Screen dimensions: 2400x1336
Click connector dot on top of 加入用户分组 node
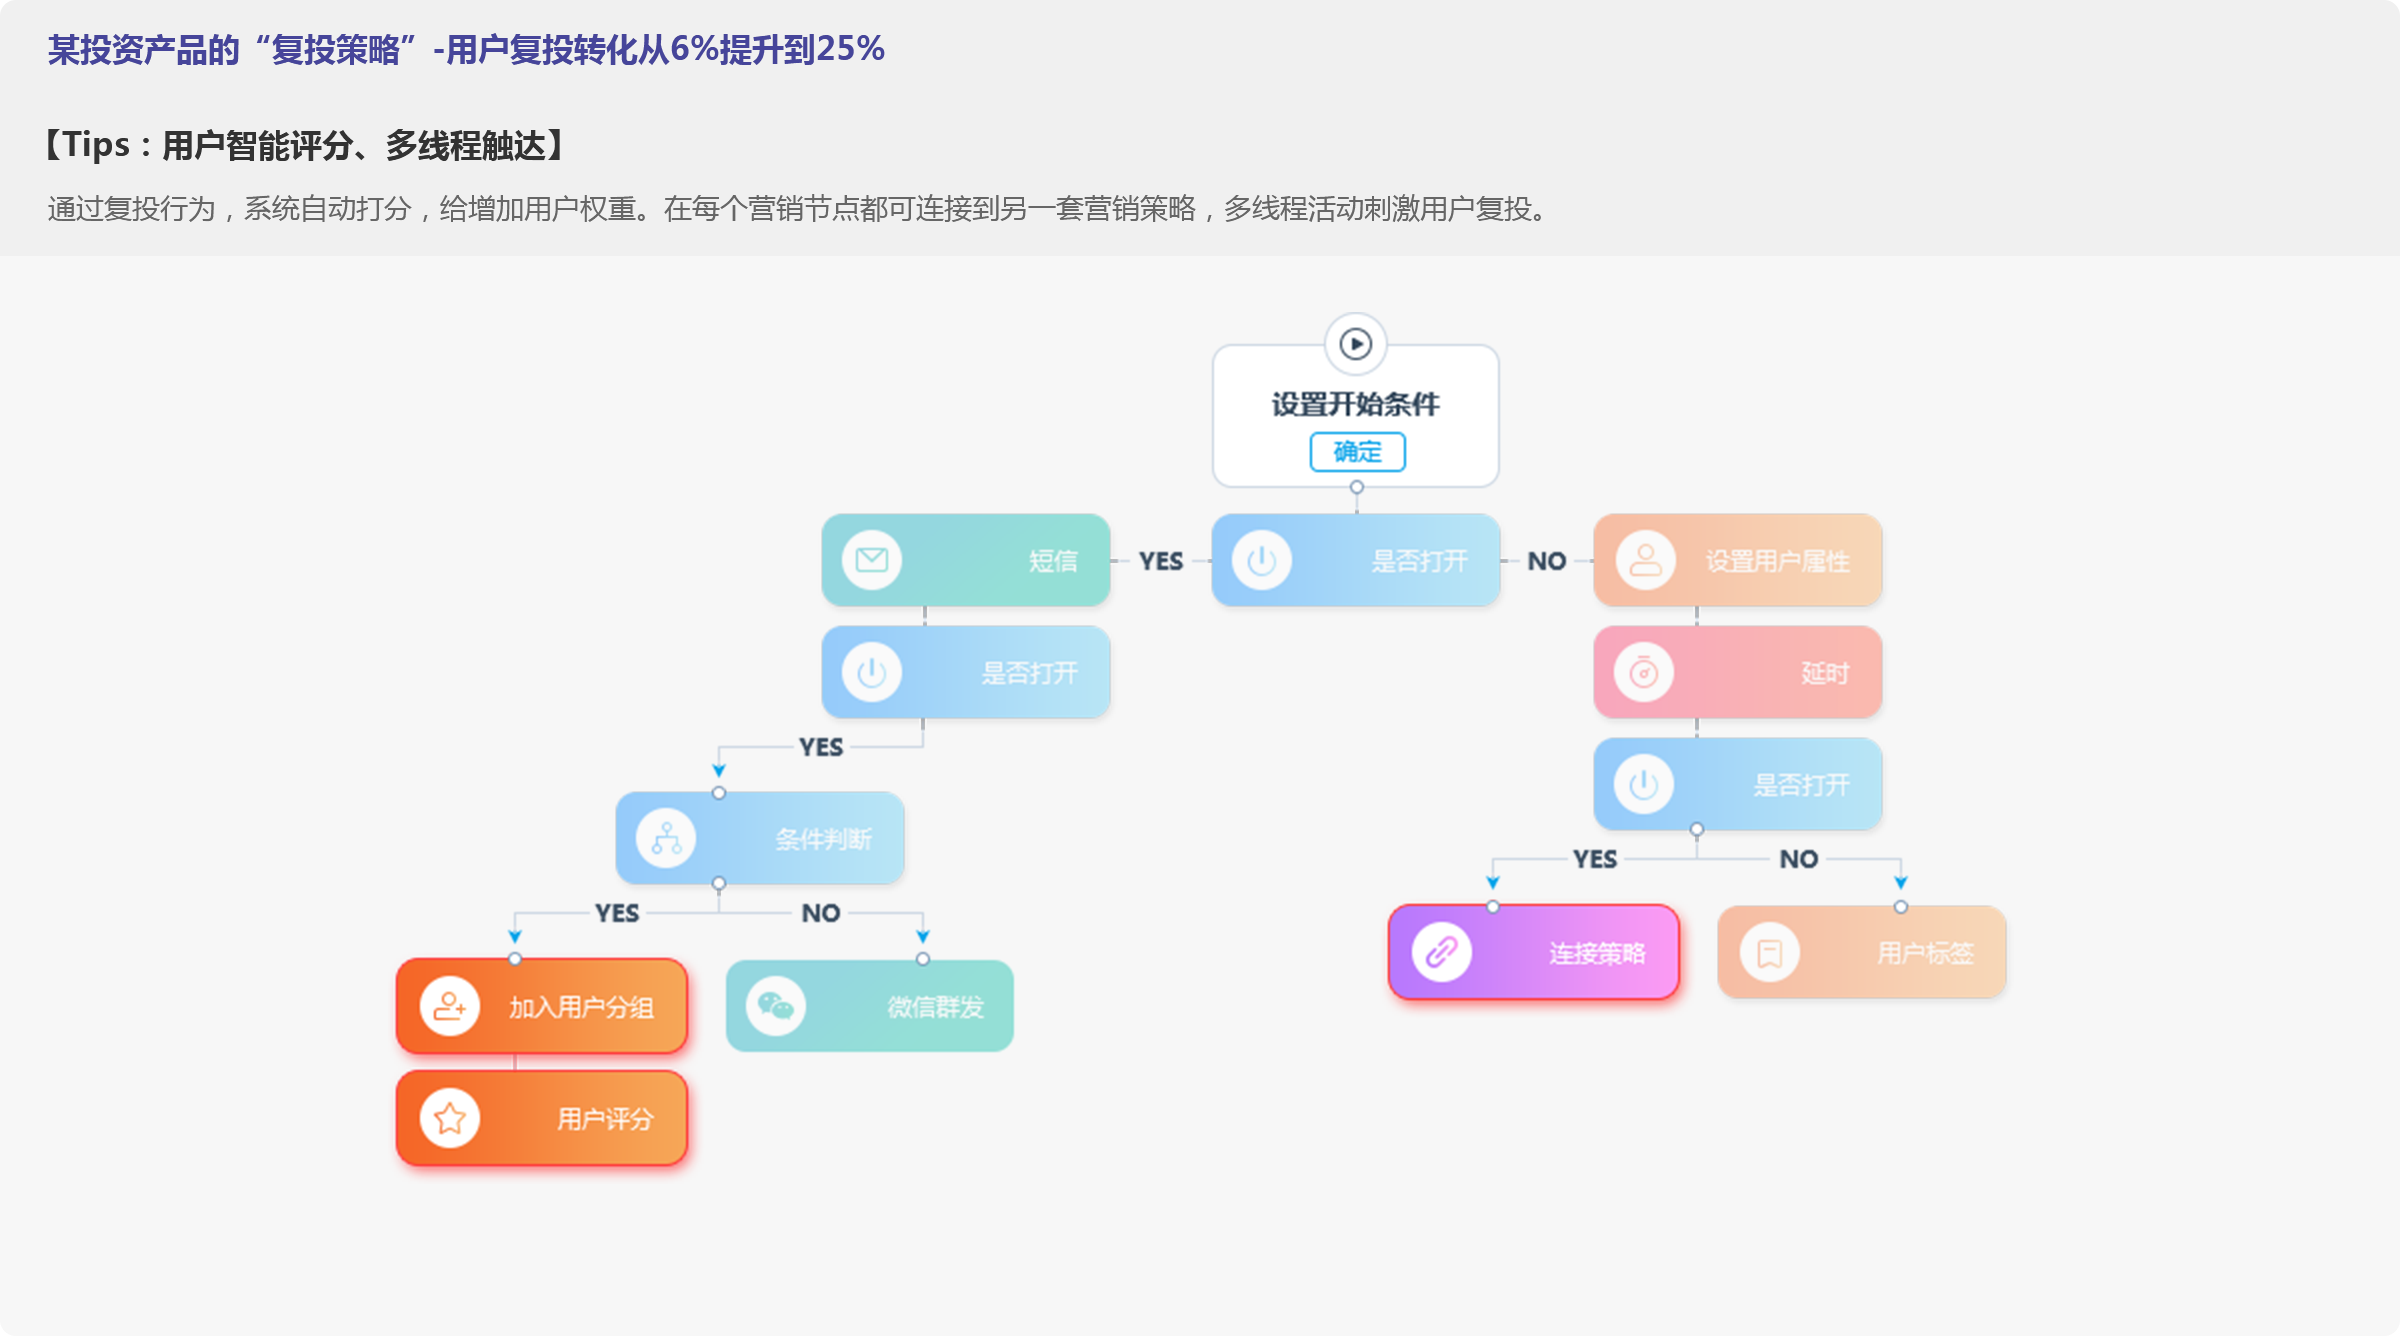(514, 959)
